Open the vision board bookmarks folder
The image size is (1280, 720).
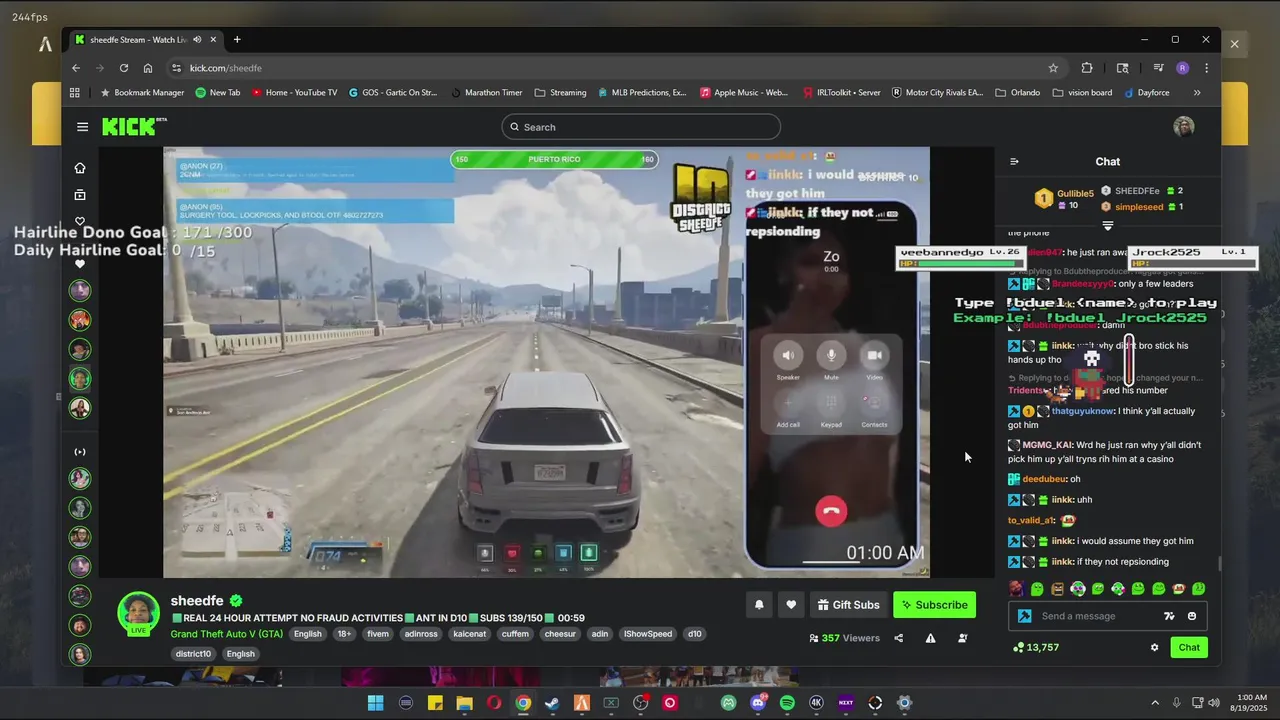(1082, 93)
